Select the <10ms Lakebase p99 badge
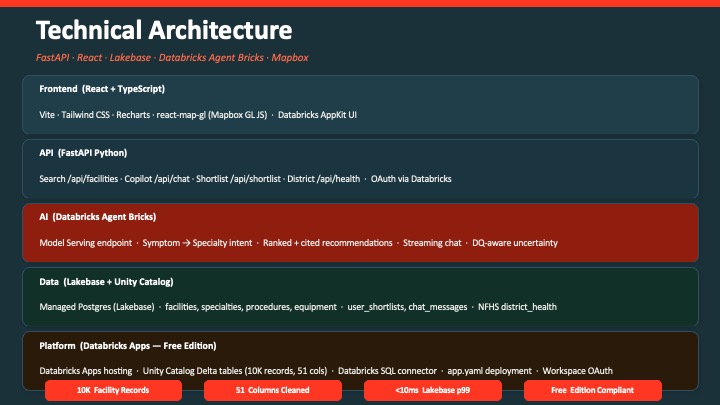The image size is (720, 405). coord(433,390)
